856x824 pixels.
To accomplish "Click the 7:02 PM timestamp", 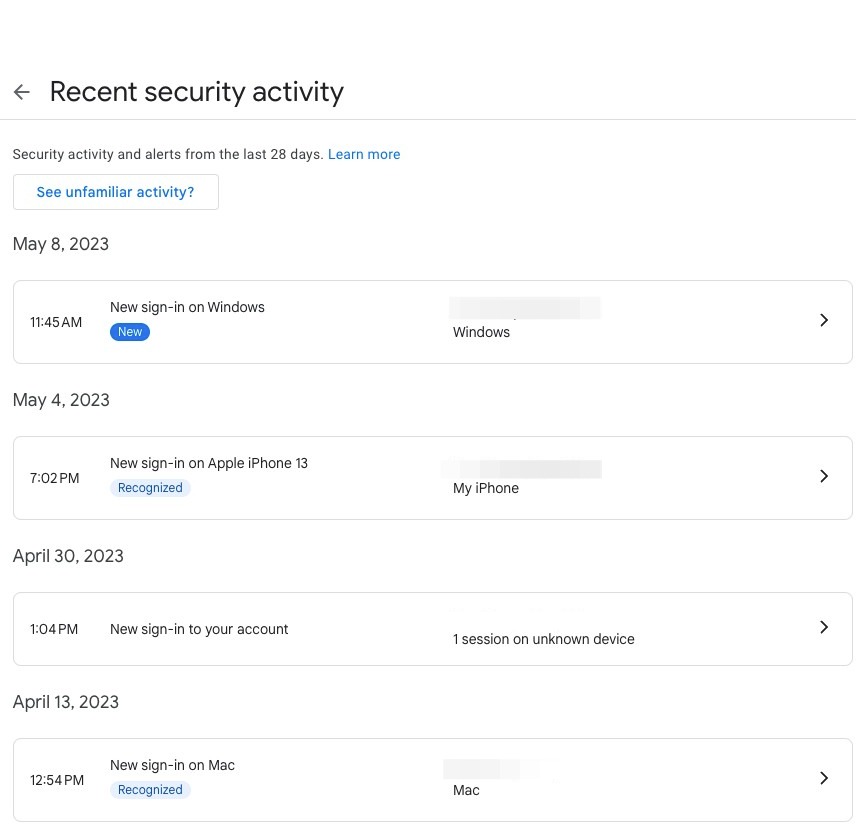I will (x=54, y=478).
